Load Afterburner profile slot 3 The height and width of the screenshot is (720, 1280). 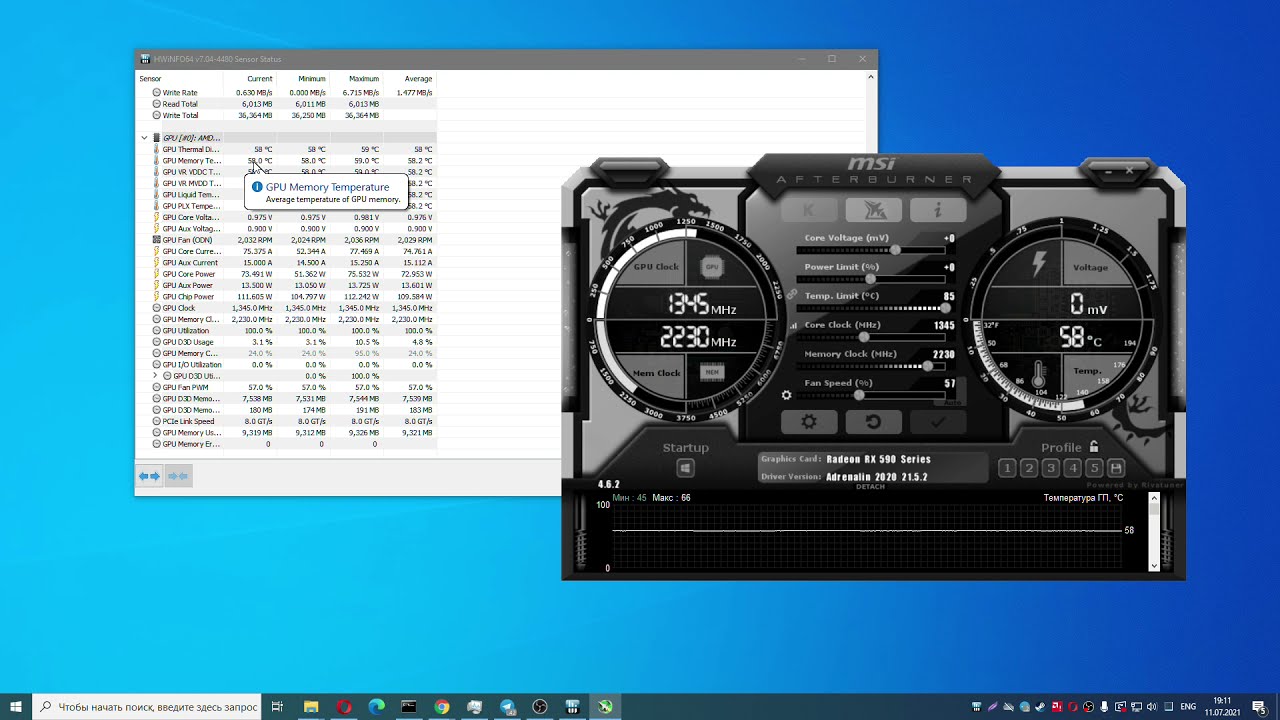[x=1051, y=468]
